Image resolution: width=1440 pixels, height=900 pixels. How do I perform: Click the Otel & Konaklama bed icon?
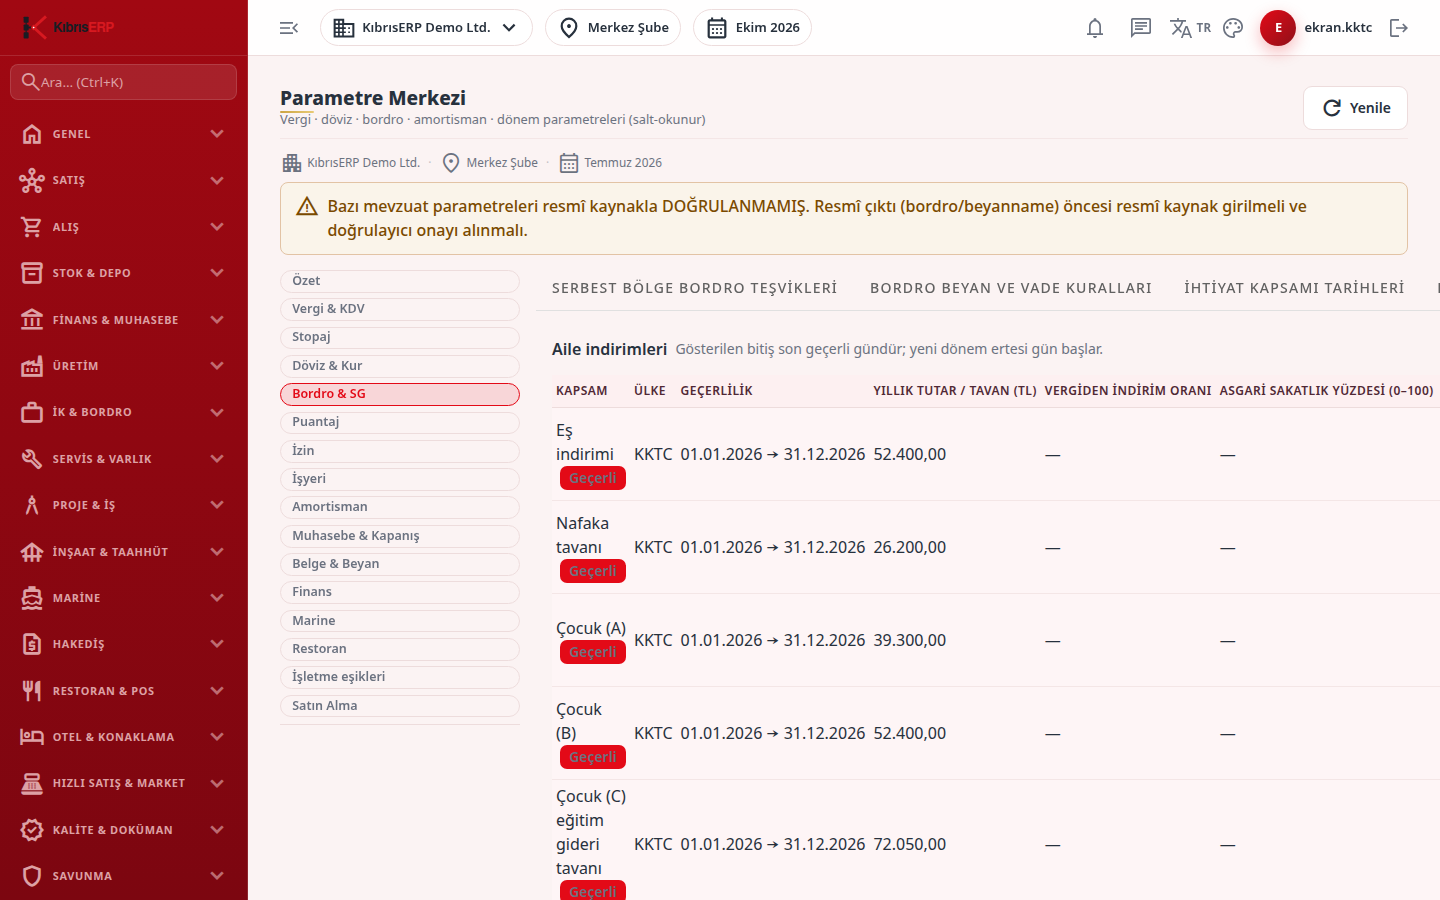coord(32,737)
